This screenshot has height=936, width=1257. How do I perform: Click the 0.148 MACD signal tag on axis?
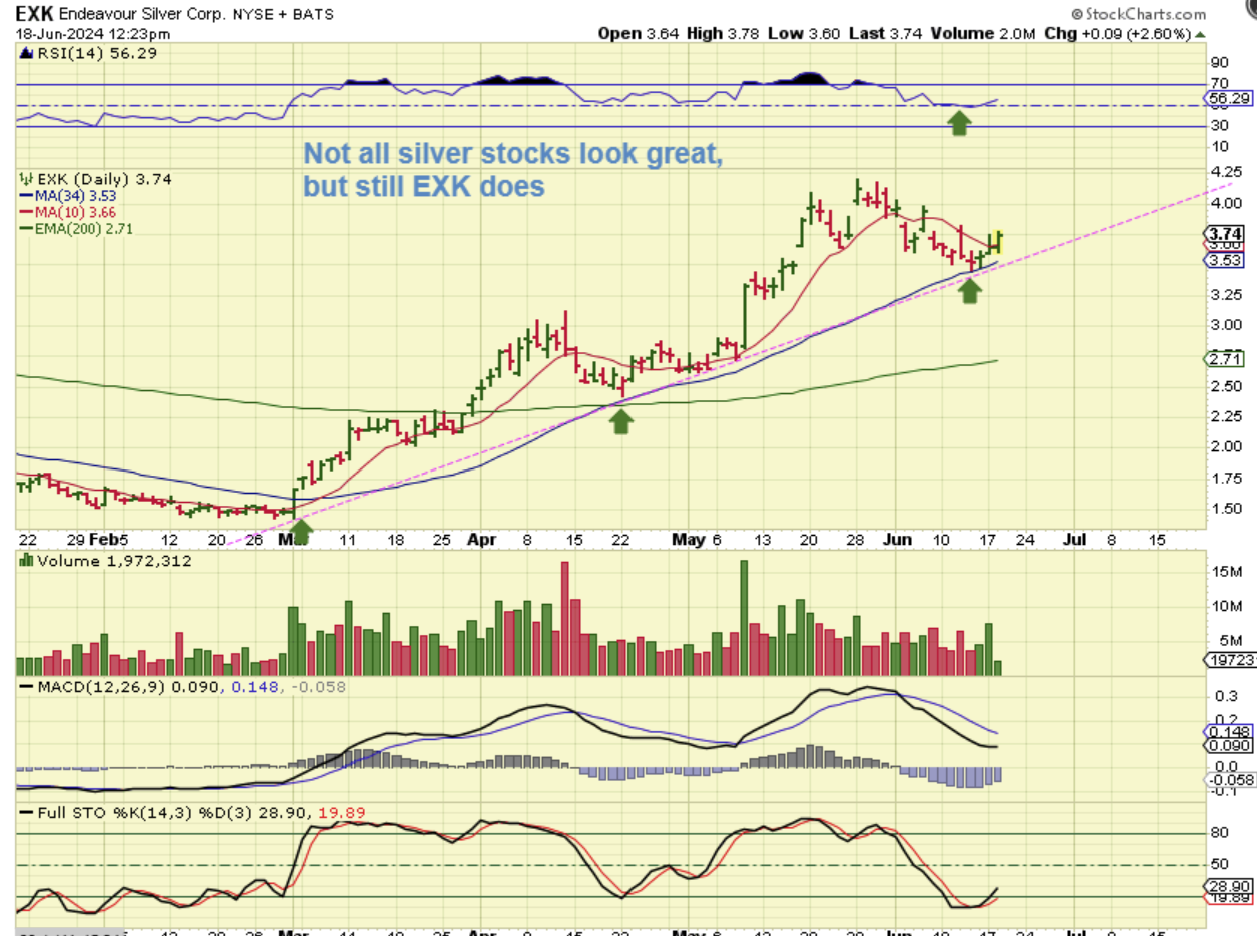coord(1227,731)
